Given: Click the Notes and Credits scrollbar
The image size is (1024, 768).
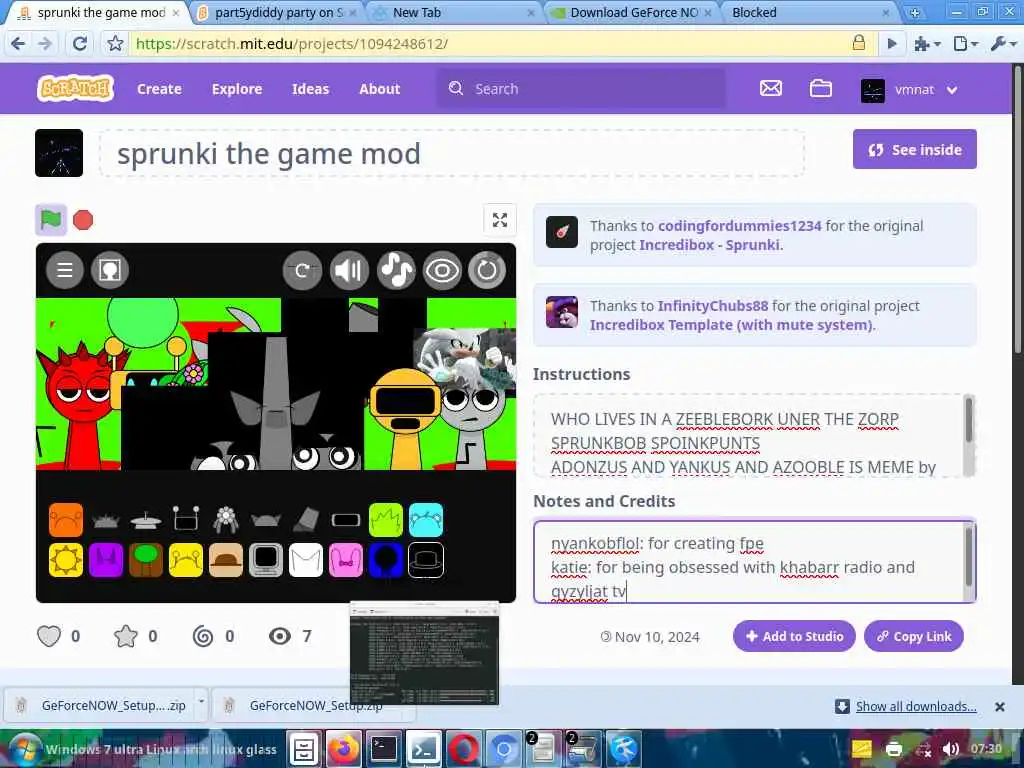Looking at the screenshot, I should tap(968, 559).
